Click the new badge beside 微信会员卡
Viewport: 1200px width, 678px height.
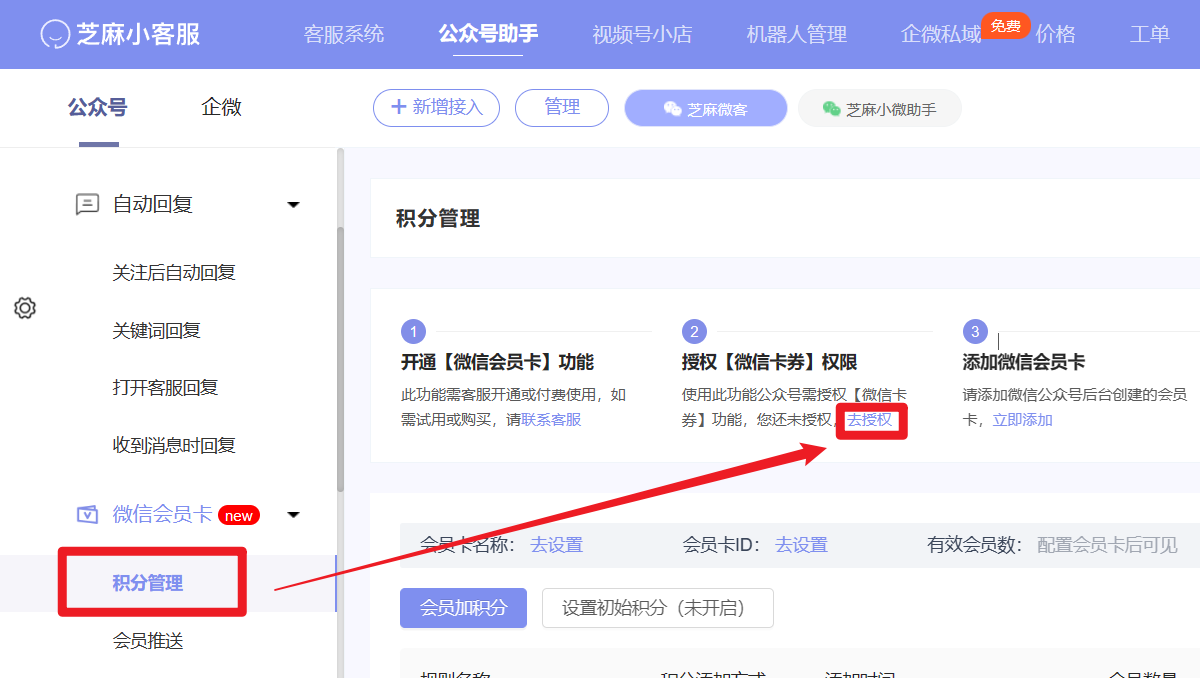point(239,516)
